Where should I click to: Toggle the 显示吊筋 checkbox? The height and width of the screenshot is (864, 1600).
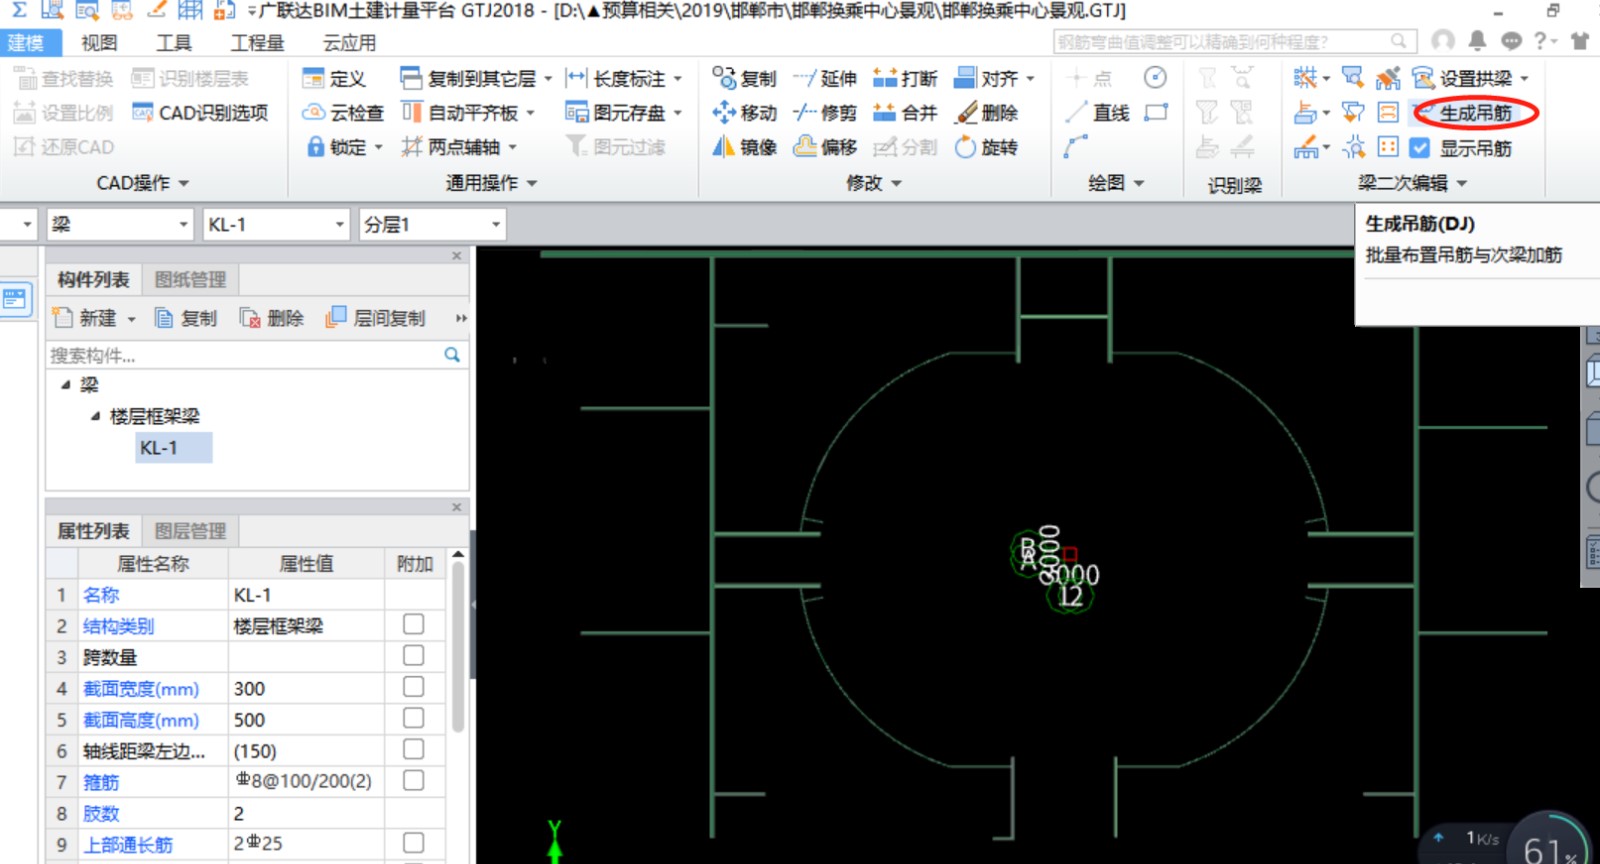(x=1419, y=148)
